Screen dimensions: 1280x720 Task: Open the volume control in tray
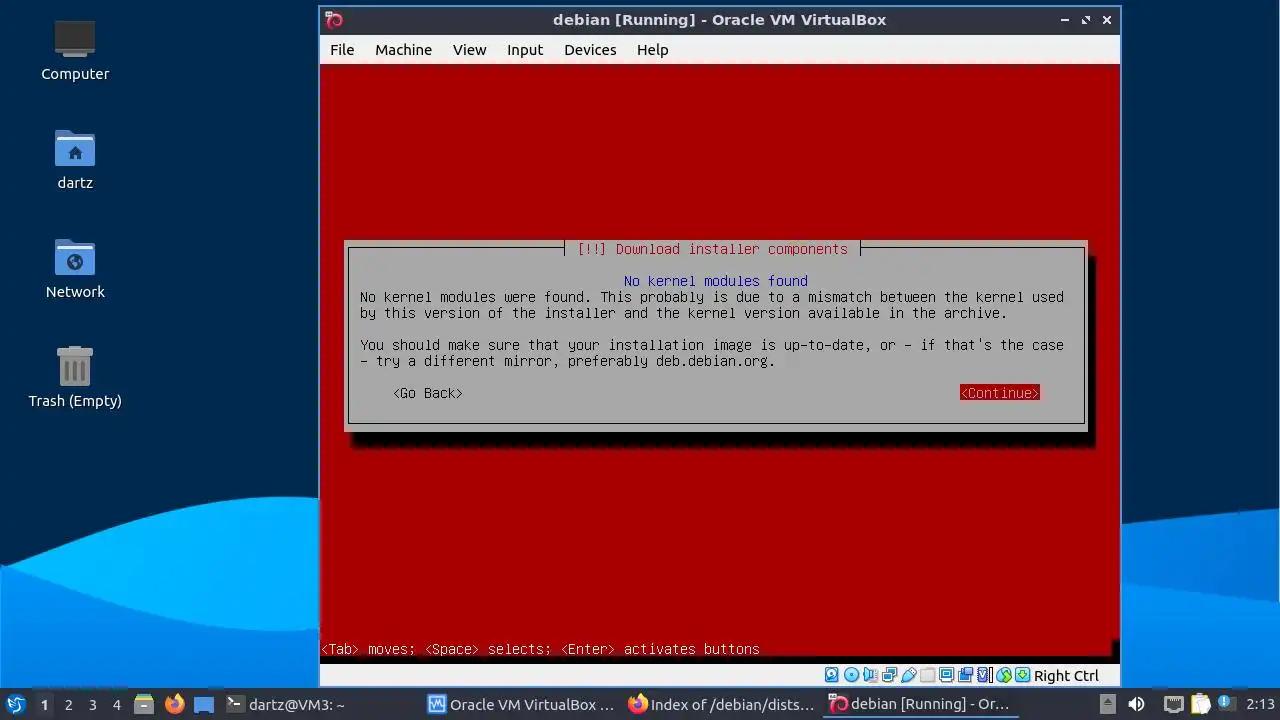click(x=1136, y=704)
